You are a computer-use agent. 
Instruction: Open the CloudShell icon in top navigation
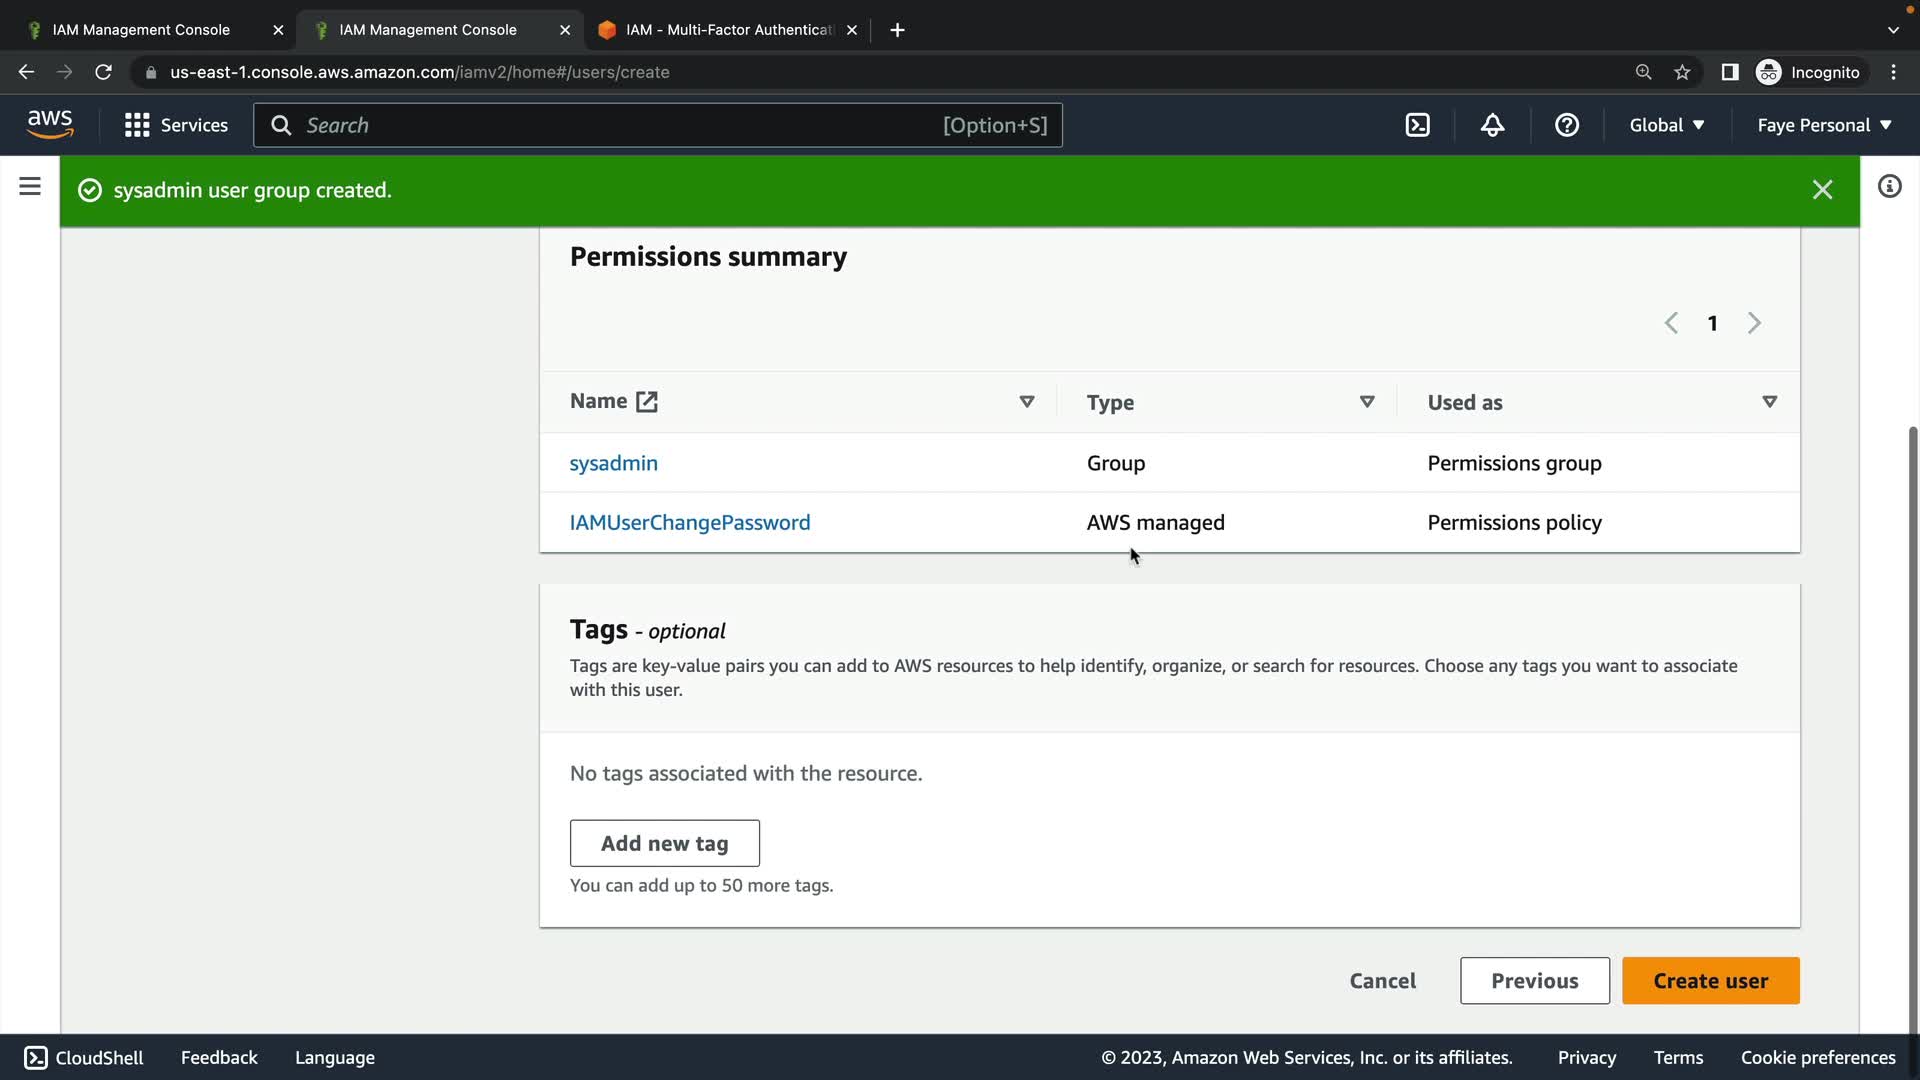[x=1417, y=125]
